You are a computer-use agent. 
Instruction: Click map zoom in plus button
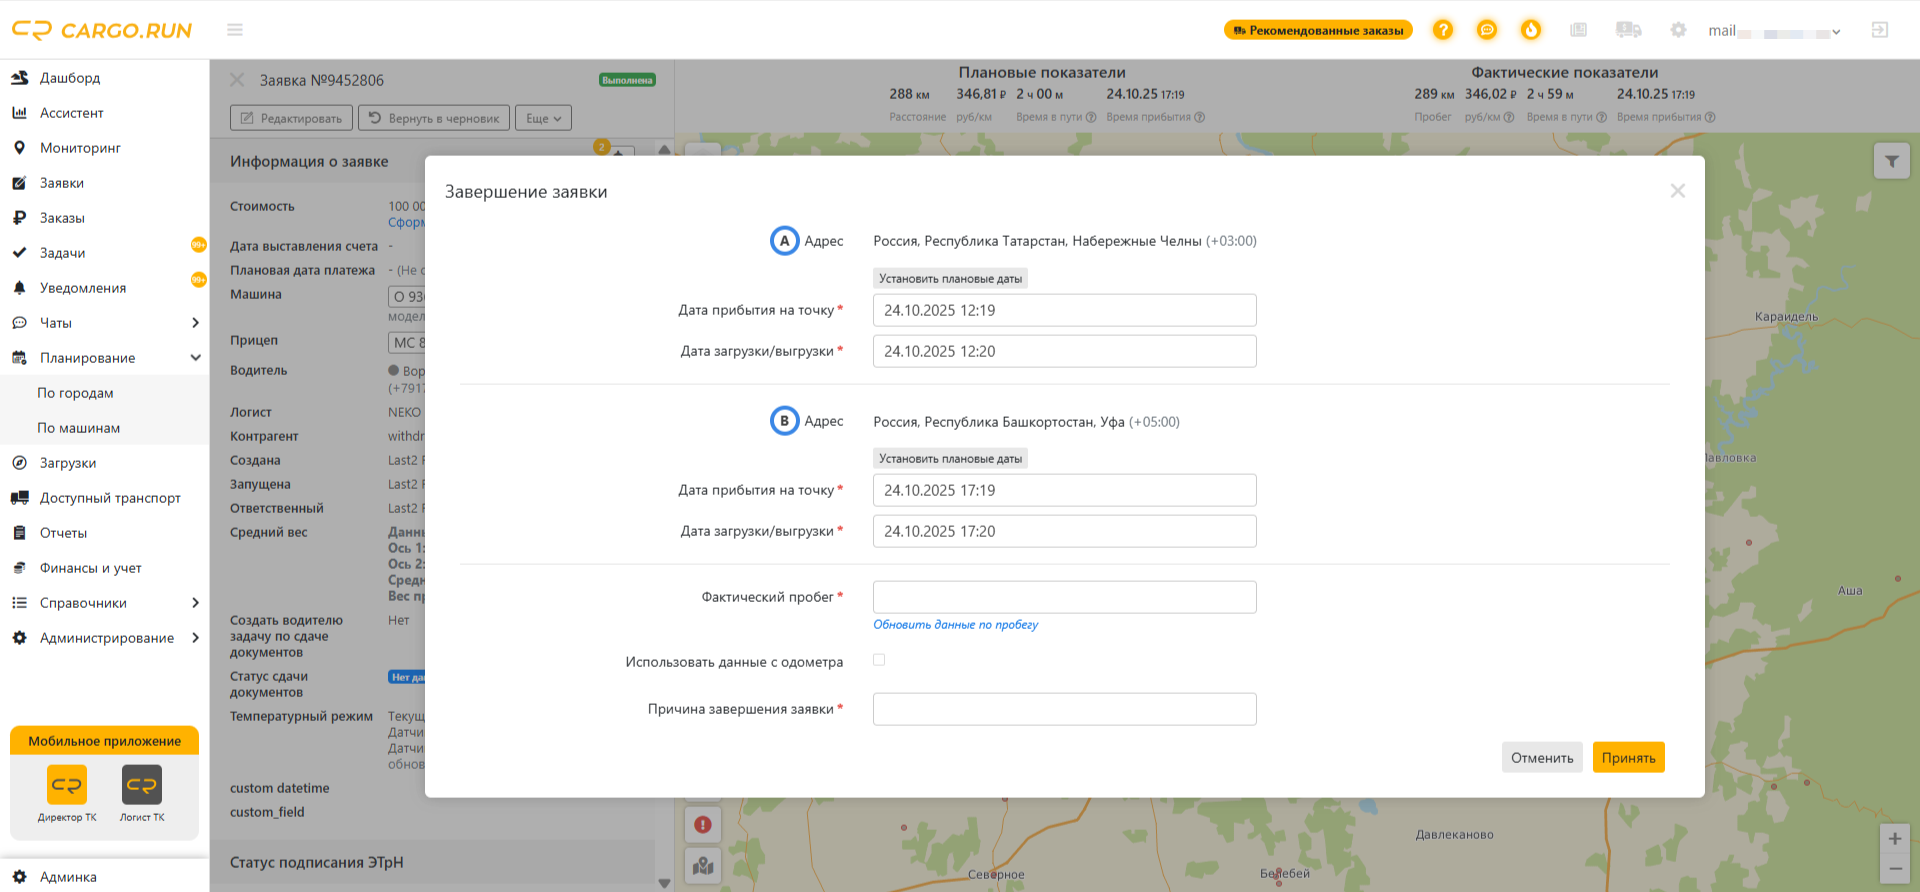(x=1894, y=839)
